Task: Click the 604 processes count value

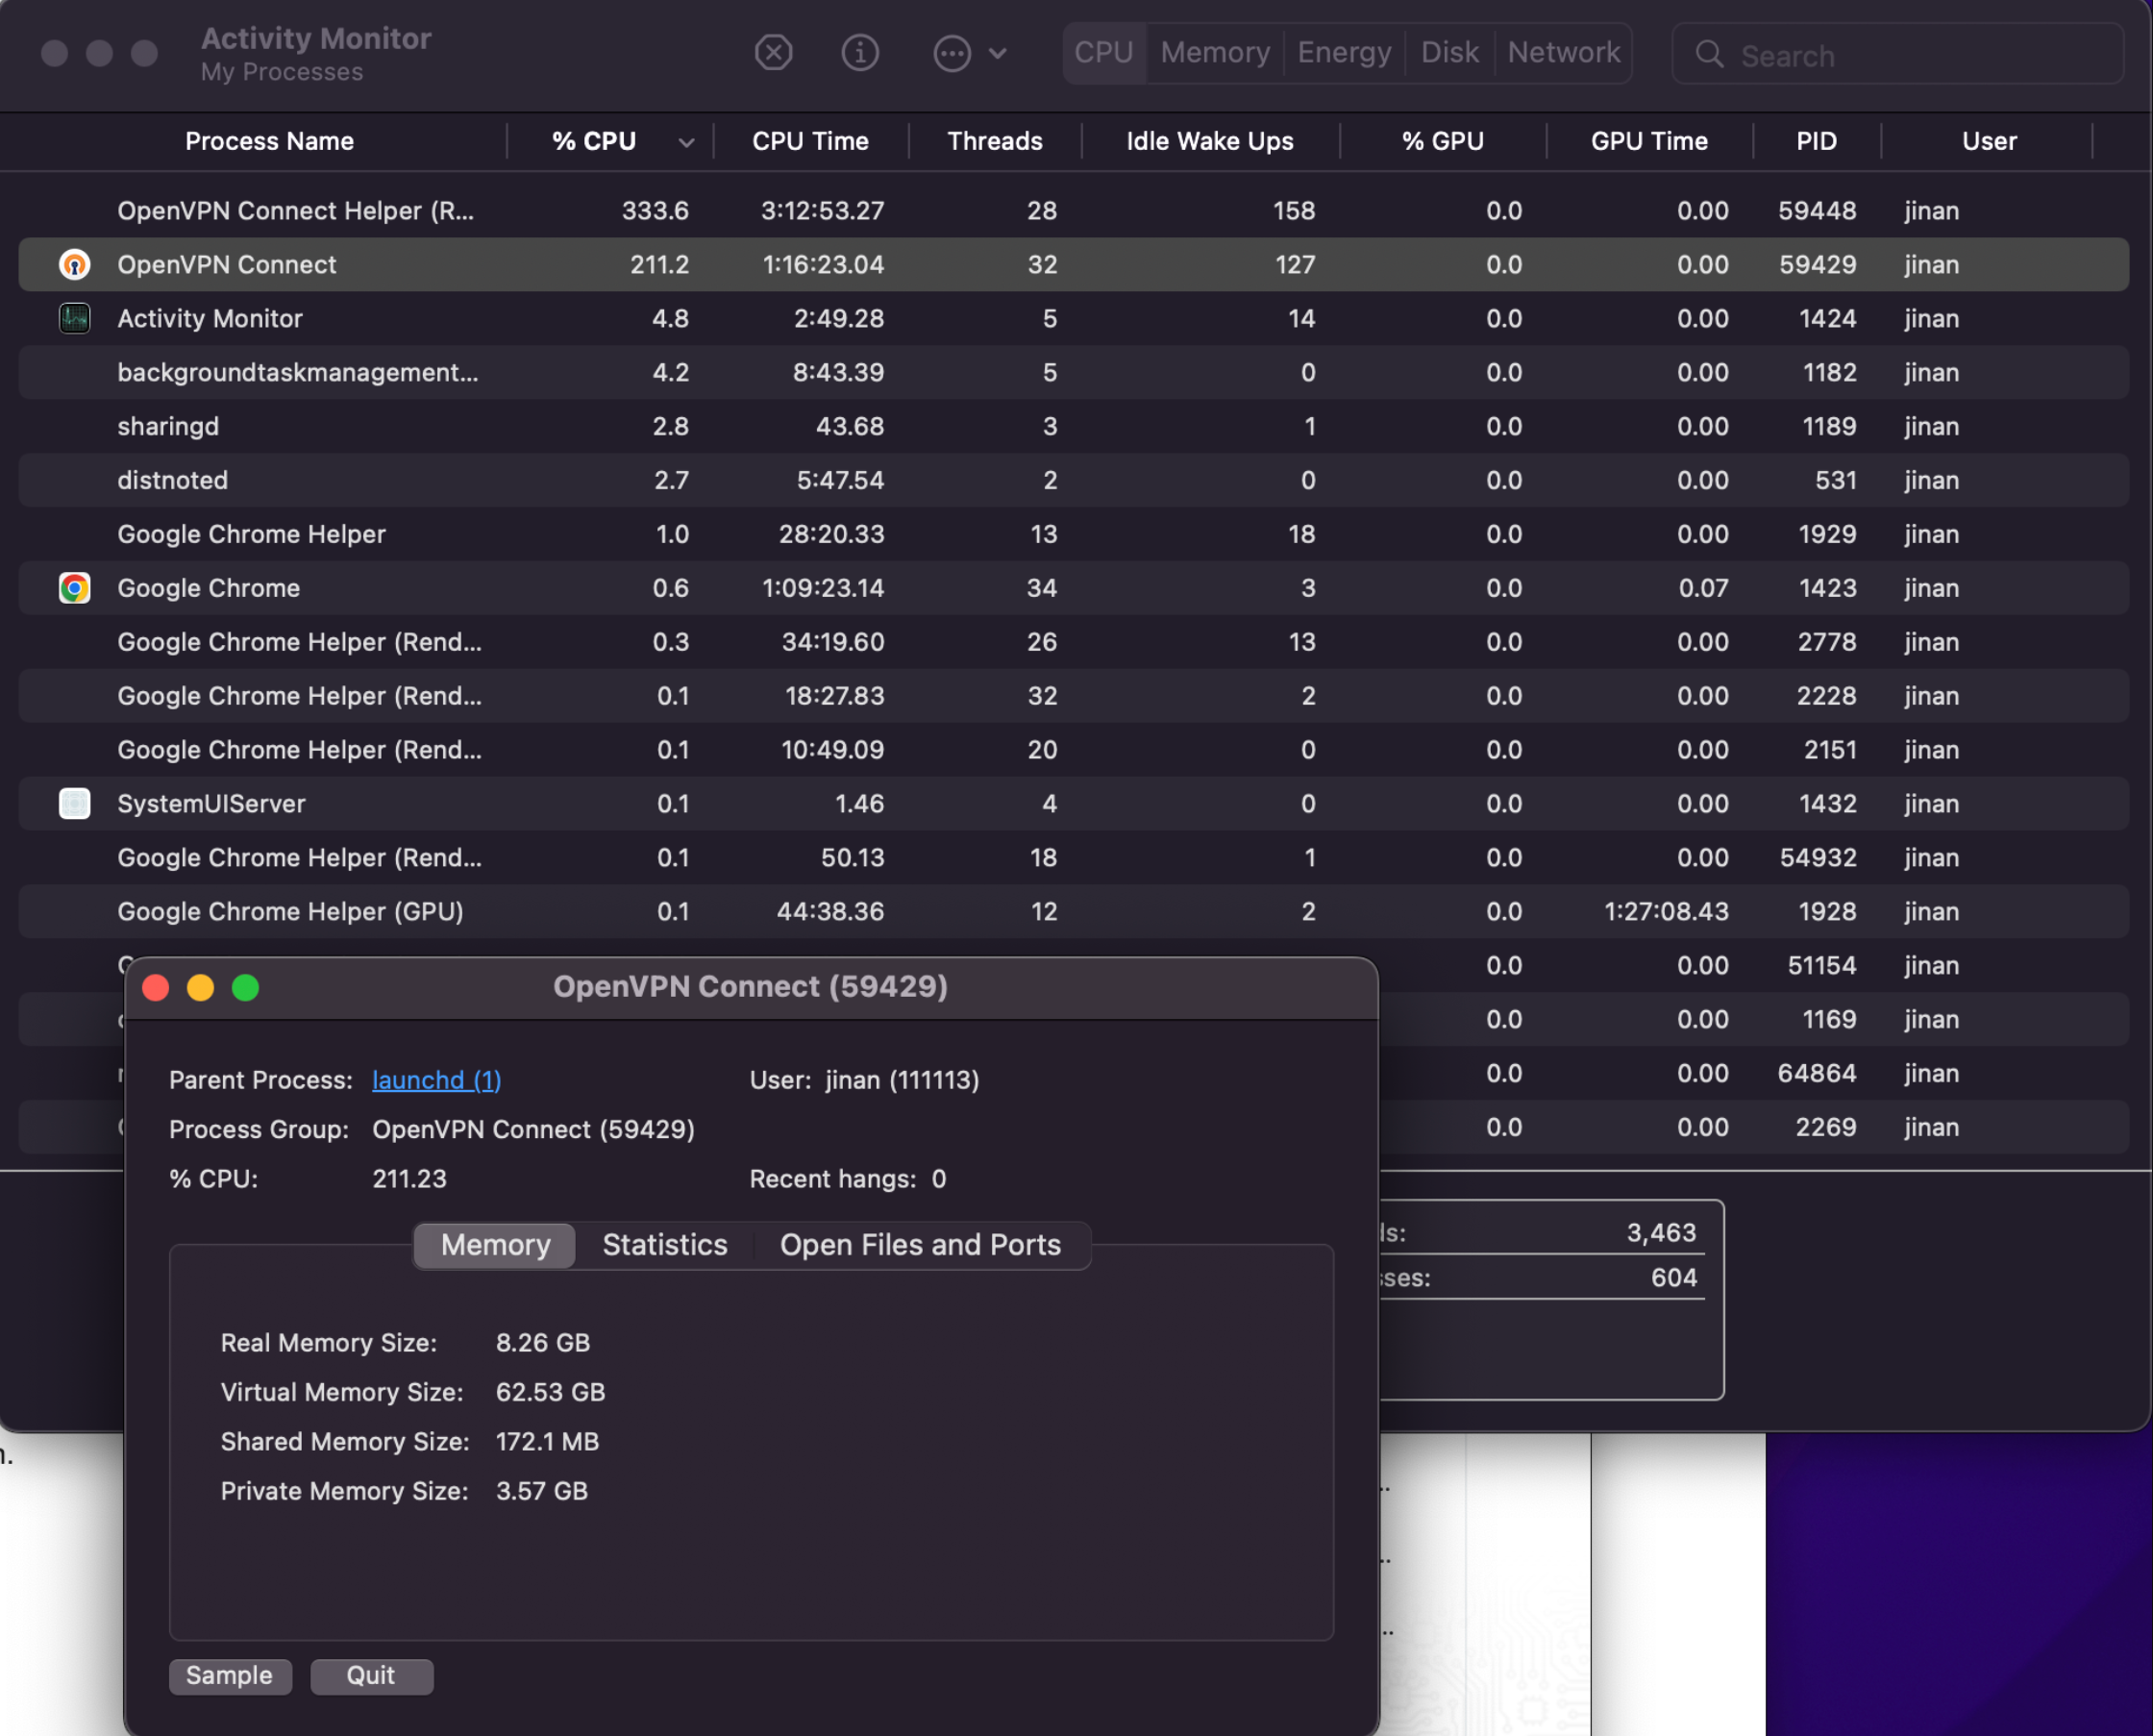Action: point(1674,1278)
